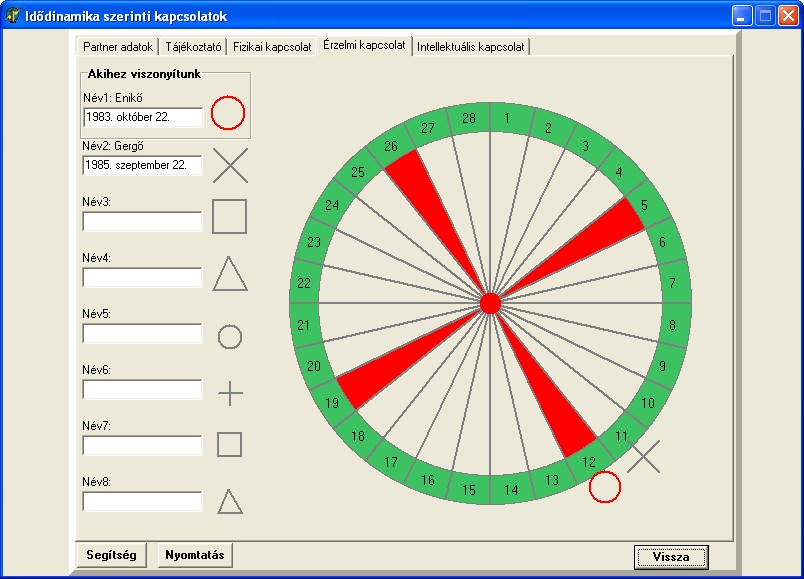Click the Nyomtatás button
The height and width of the screenshot is (579, 804).
click(x=195, y=555)
